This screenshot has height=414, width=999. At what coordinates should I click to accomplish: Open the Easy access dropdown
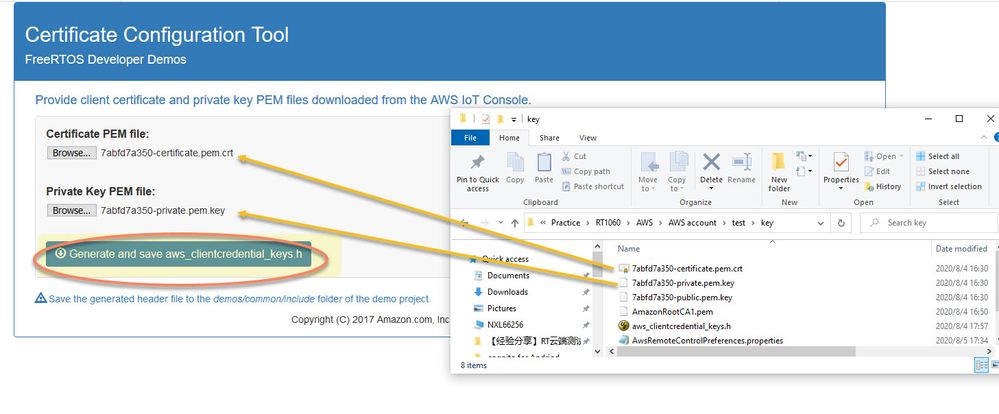(x=804, y=171)
